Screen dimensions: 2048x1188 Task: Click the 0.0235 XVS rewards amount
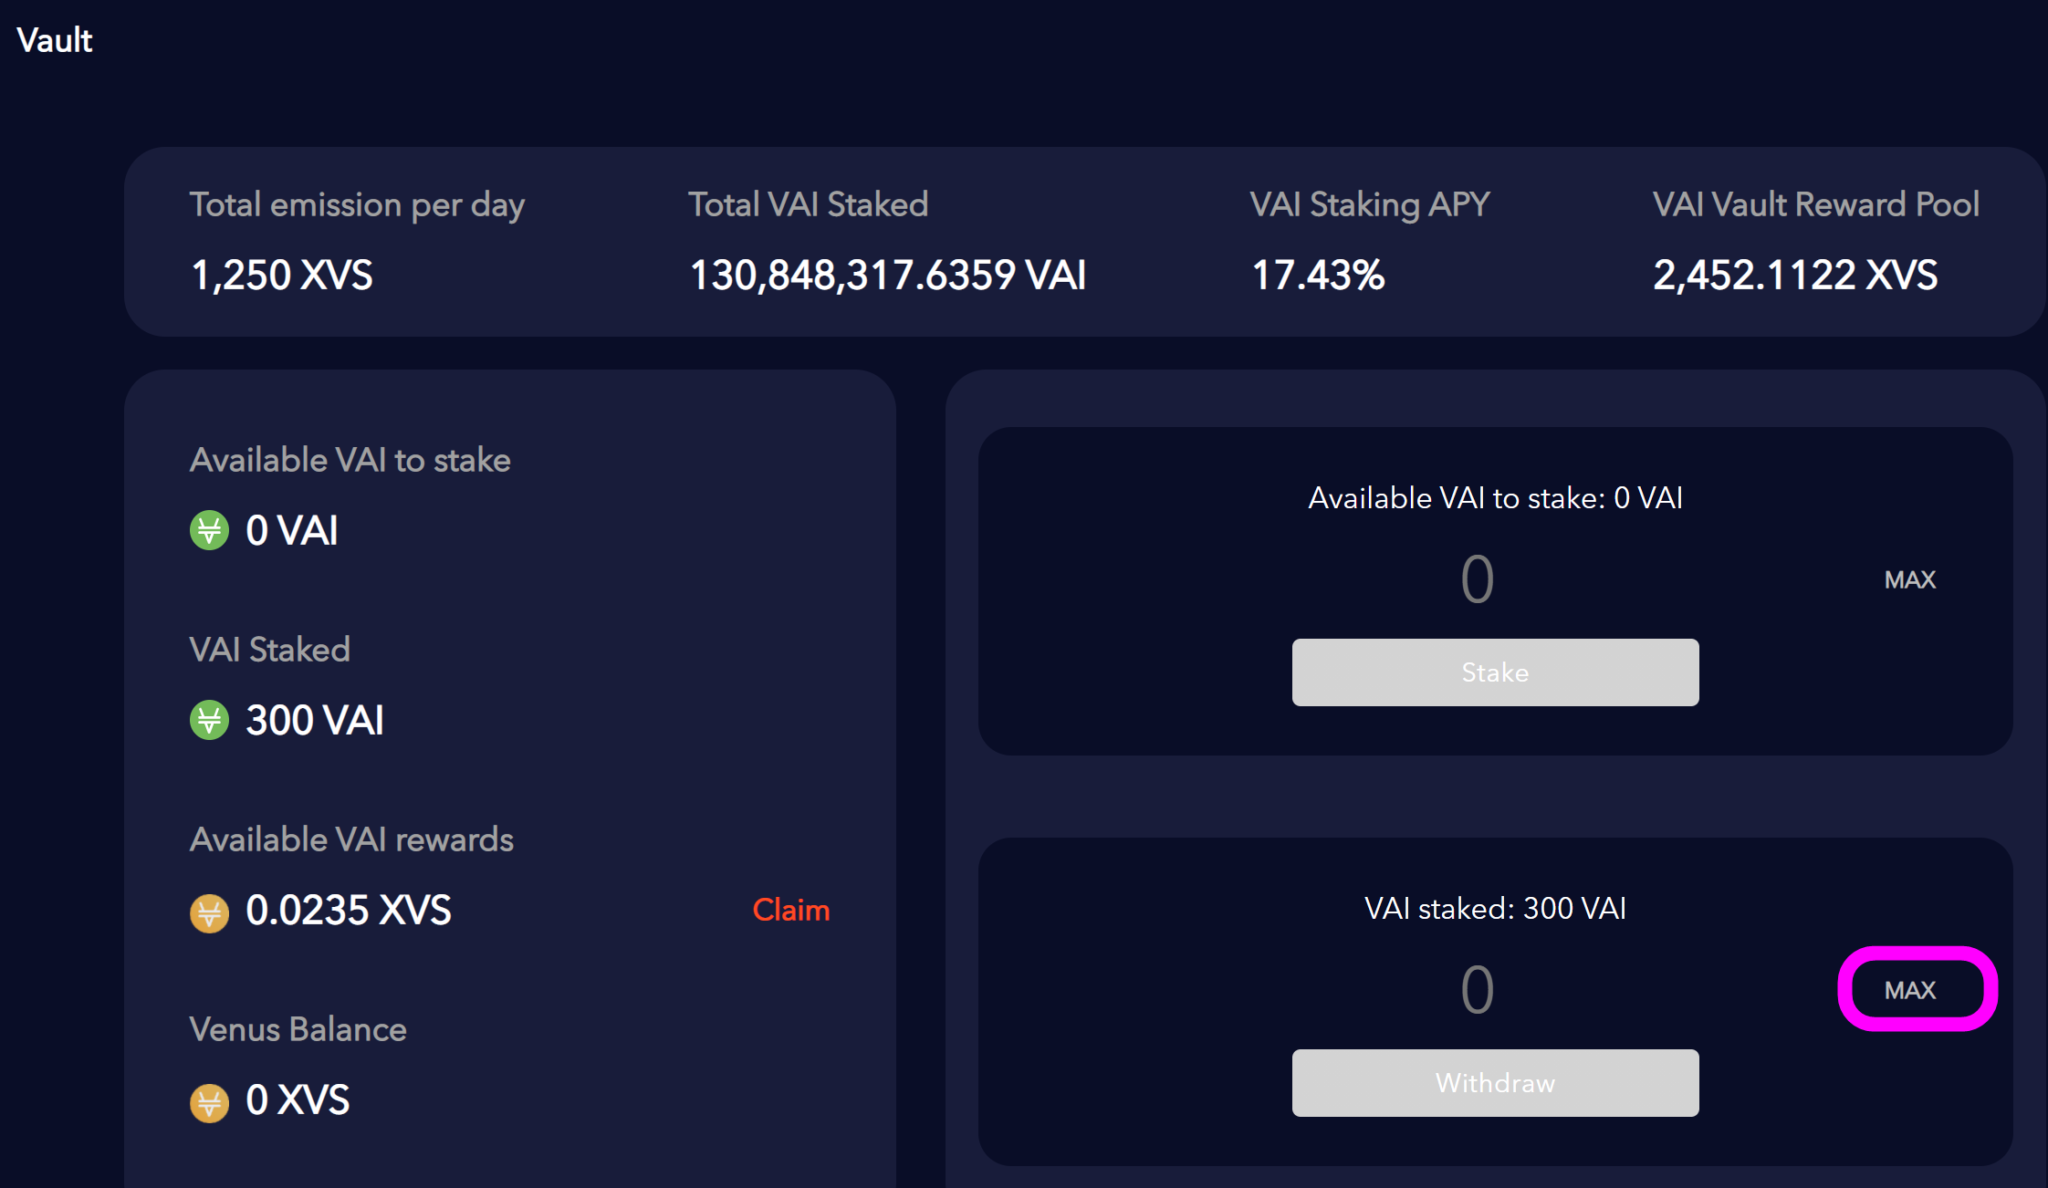tap(348, 910)
